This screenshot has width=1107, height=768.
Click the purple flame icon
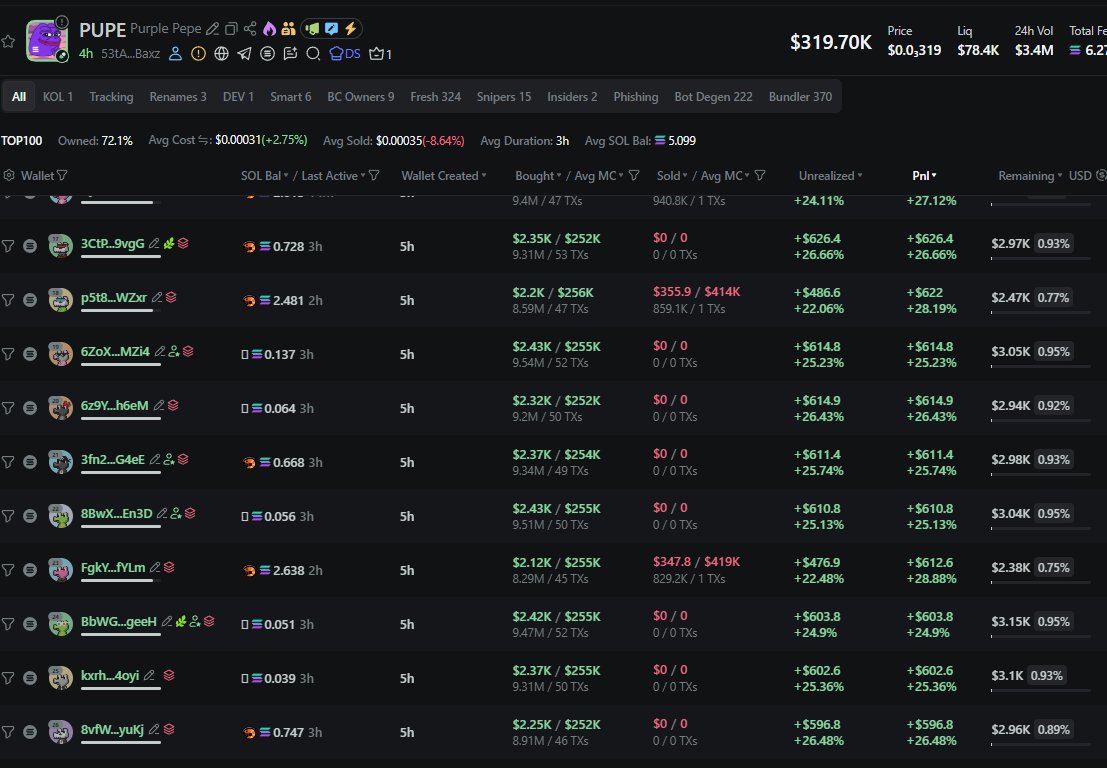click(x=269, y=29)
